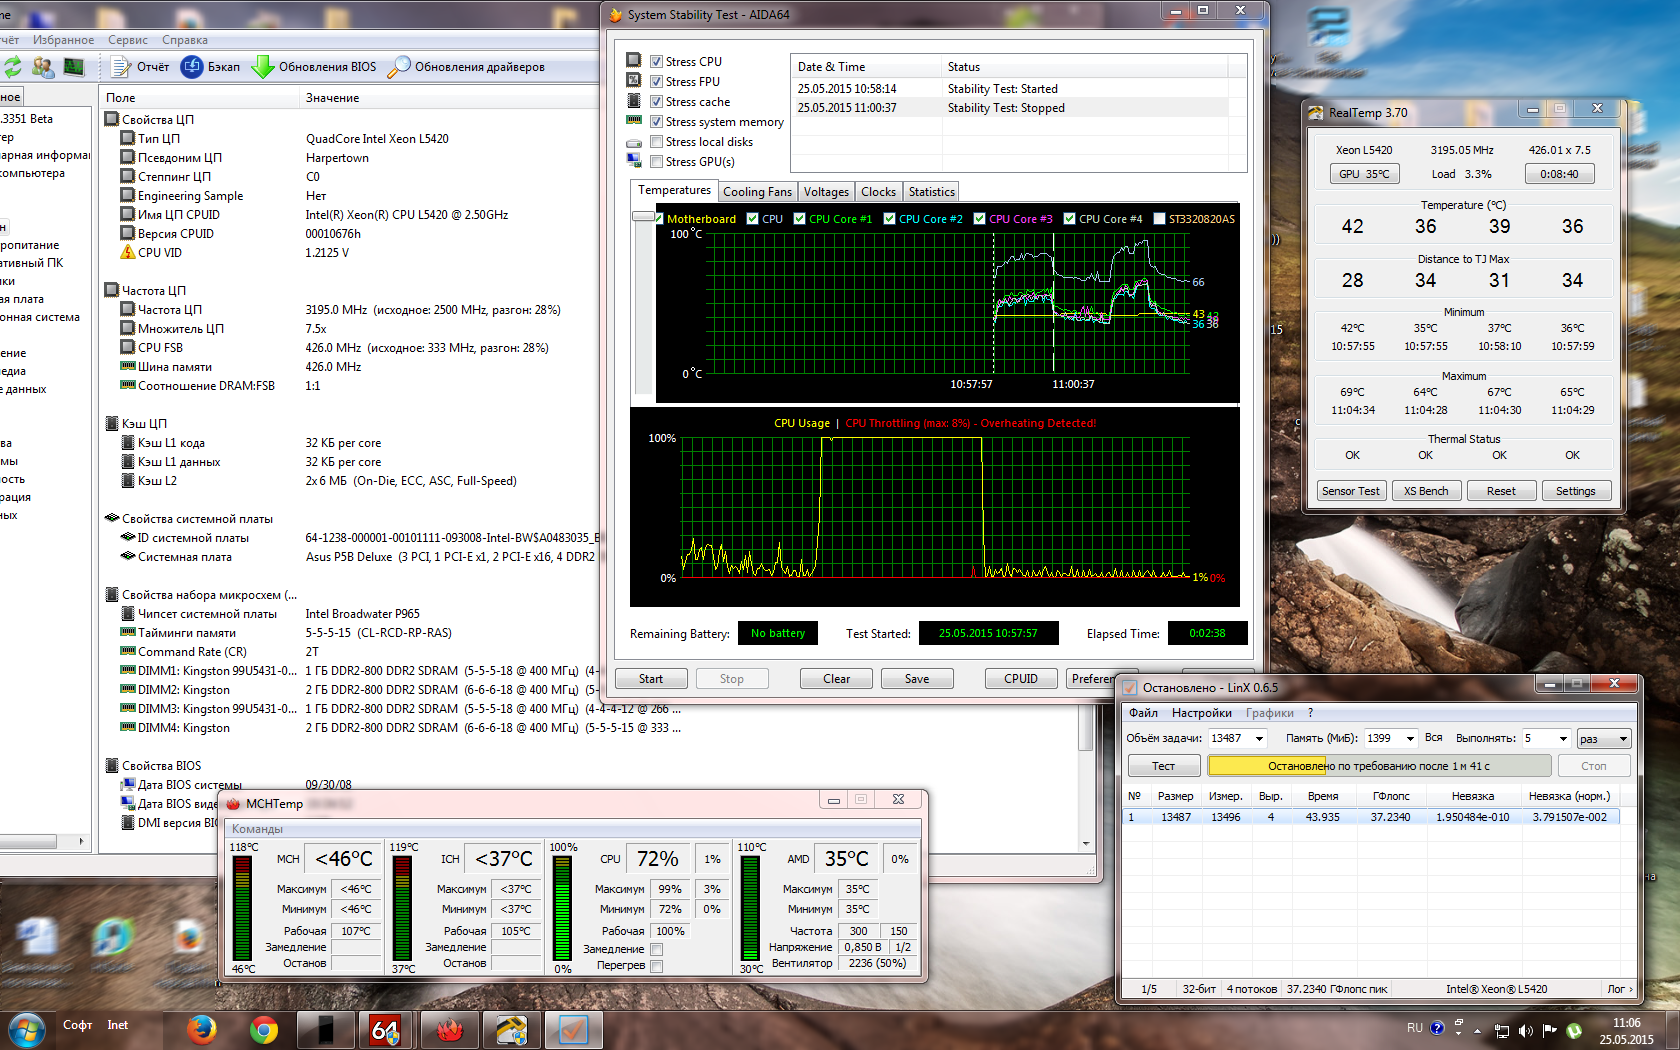1680x1050 pixels.
Task: Toggle the Stress CPU checkbox
Action: click(x=656, y=61)
